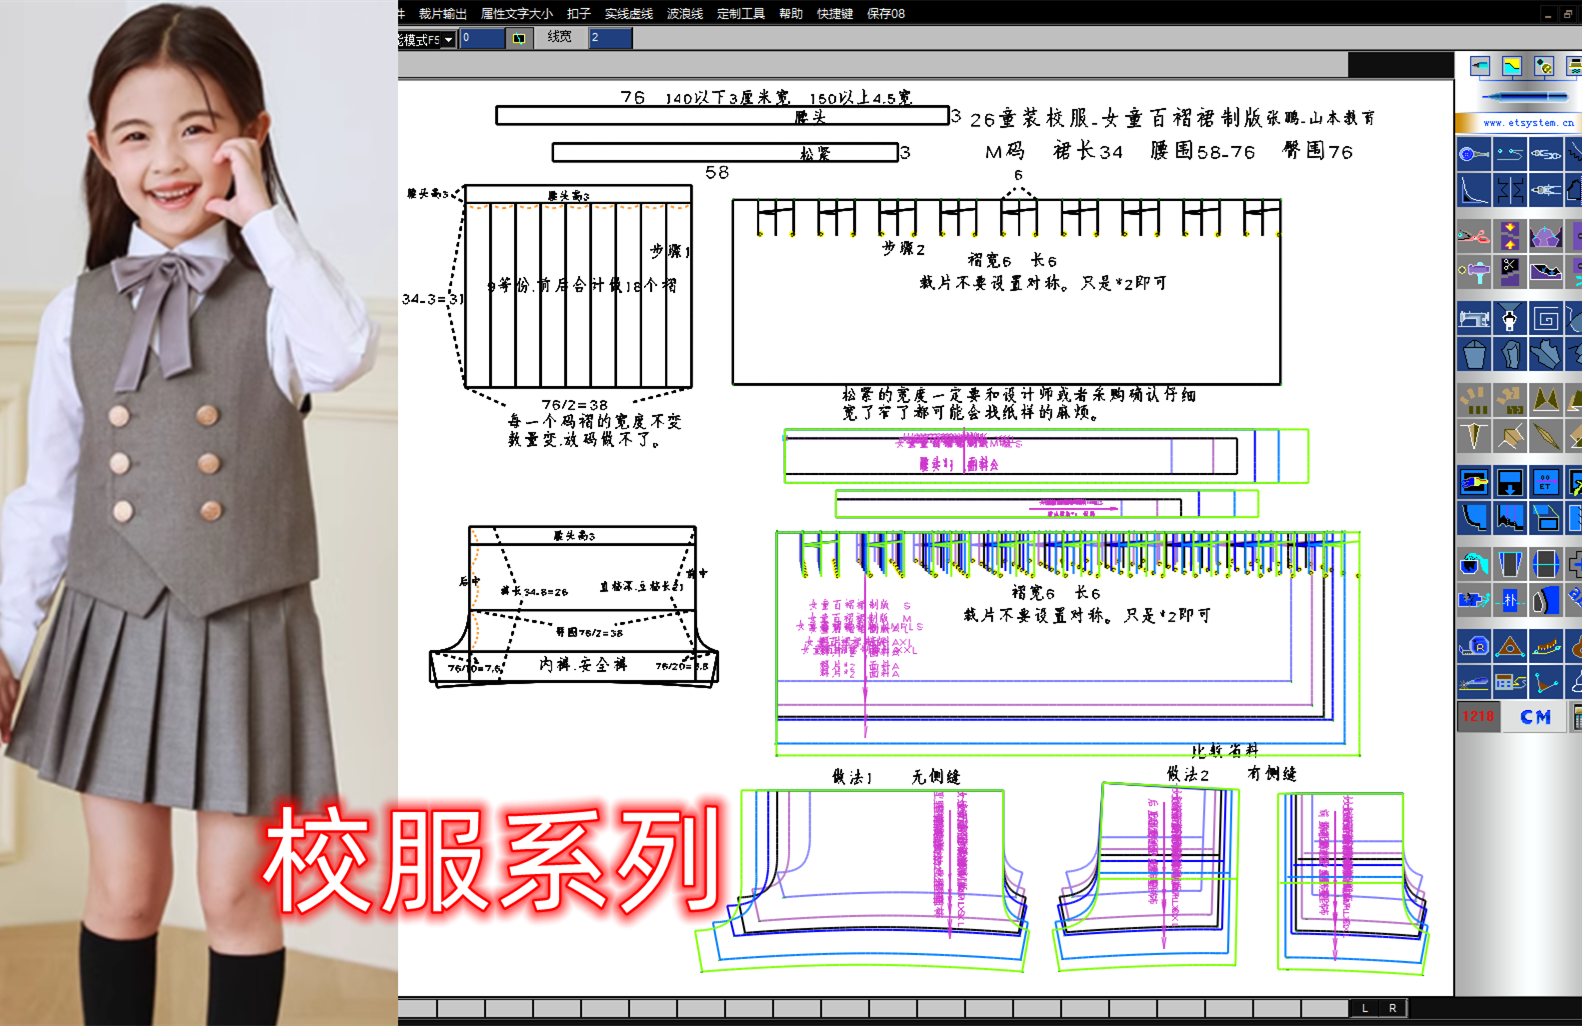Click the L button in bottom bar
1582x1026 pixels.
coord(1364,1008)
